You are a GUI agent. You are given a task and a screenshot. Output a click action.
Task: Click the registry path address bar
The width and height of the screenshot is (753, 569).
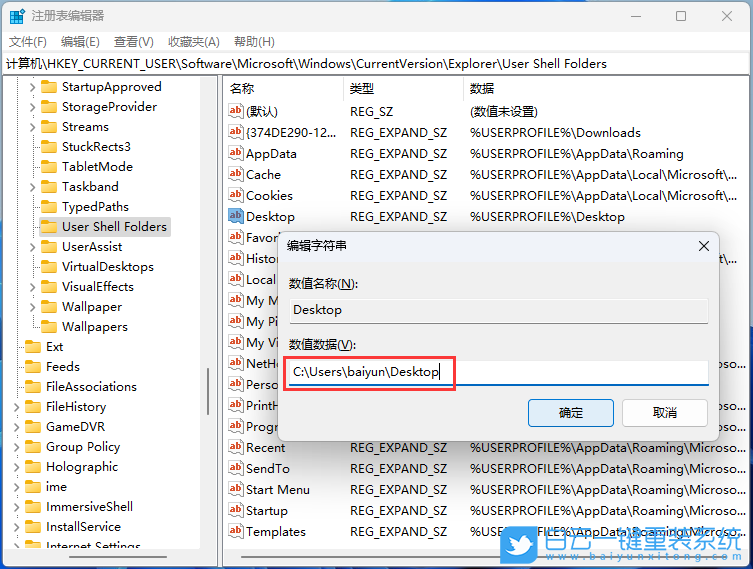[x=376, y=64]
